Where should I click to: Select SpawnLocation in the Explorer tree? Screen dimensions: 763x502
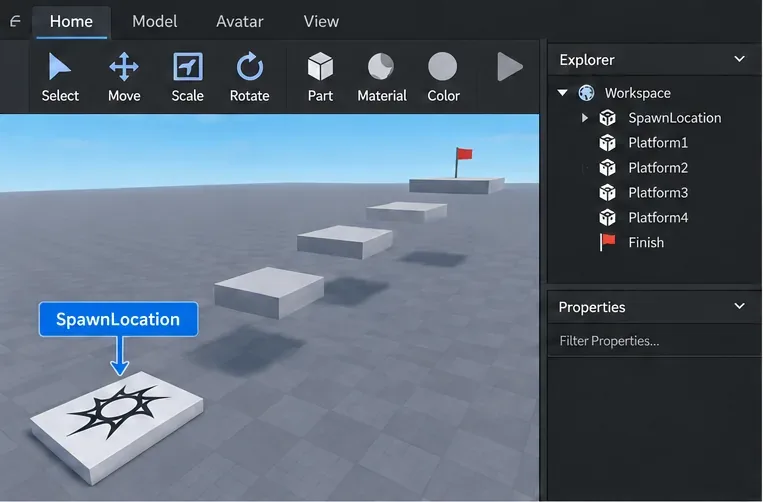pos(674,118)
